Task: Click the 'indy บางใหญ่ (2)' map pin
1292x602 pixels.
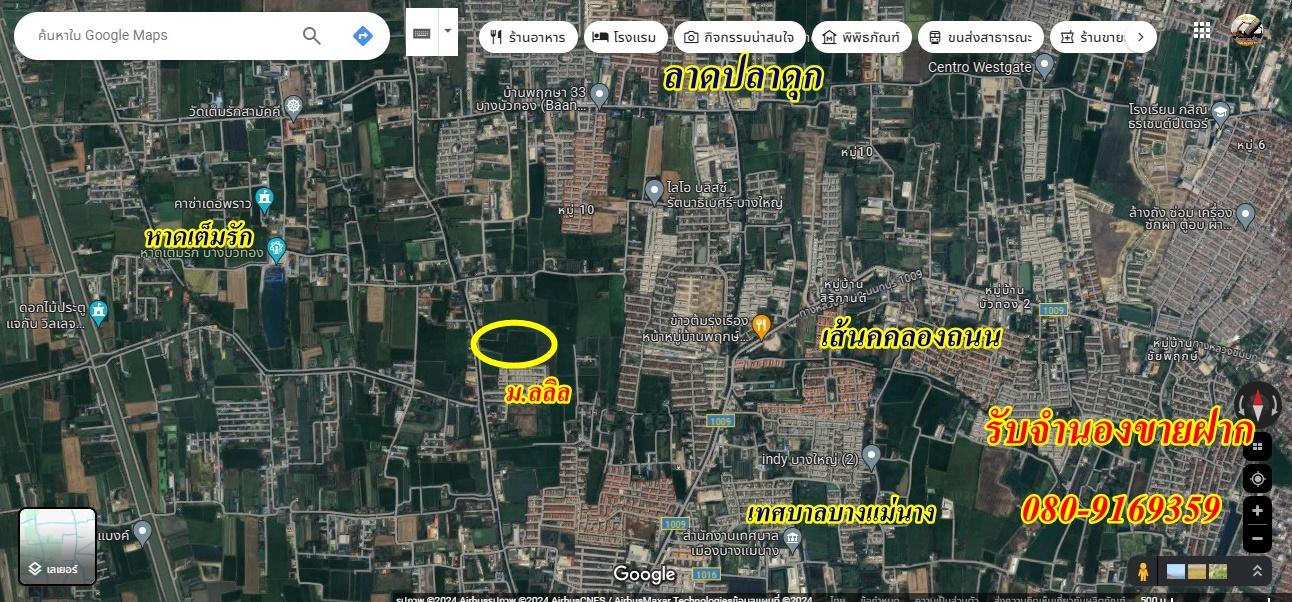Action: (x=871, y=456)
